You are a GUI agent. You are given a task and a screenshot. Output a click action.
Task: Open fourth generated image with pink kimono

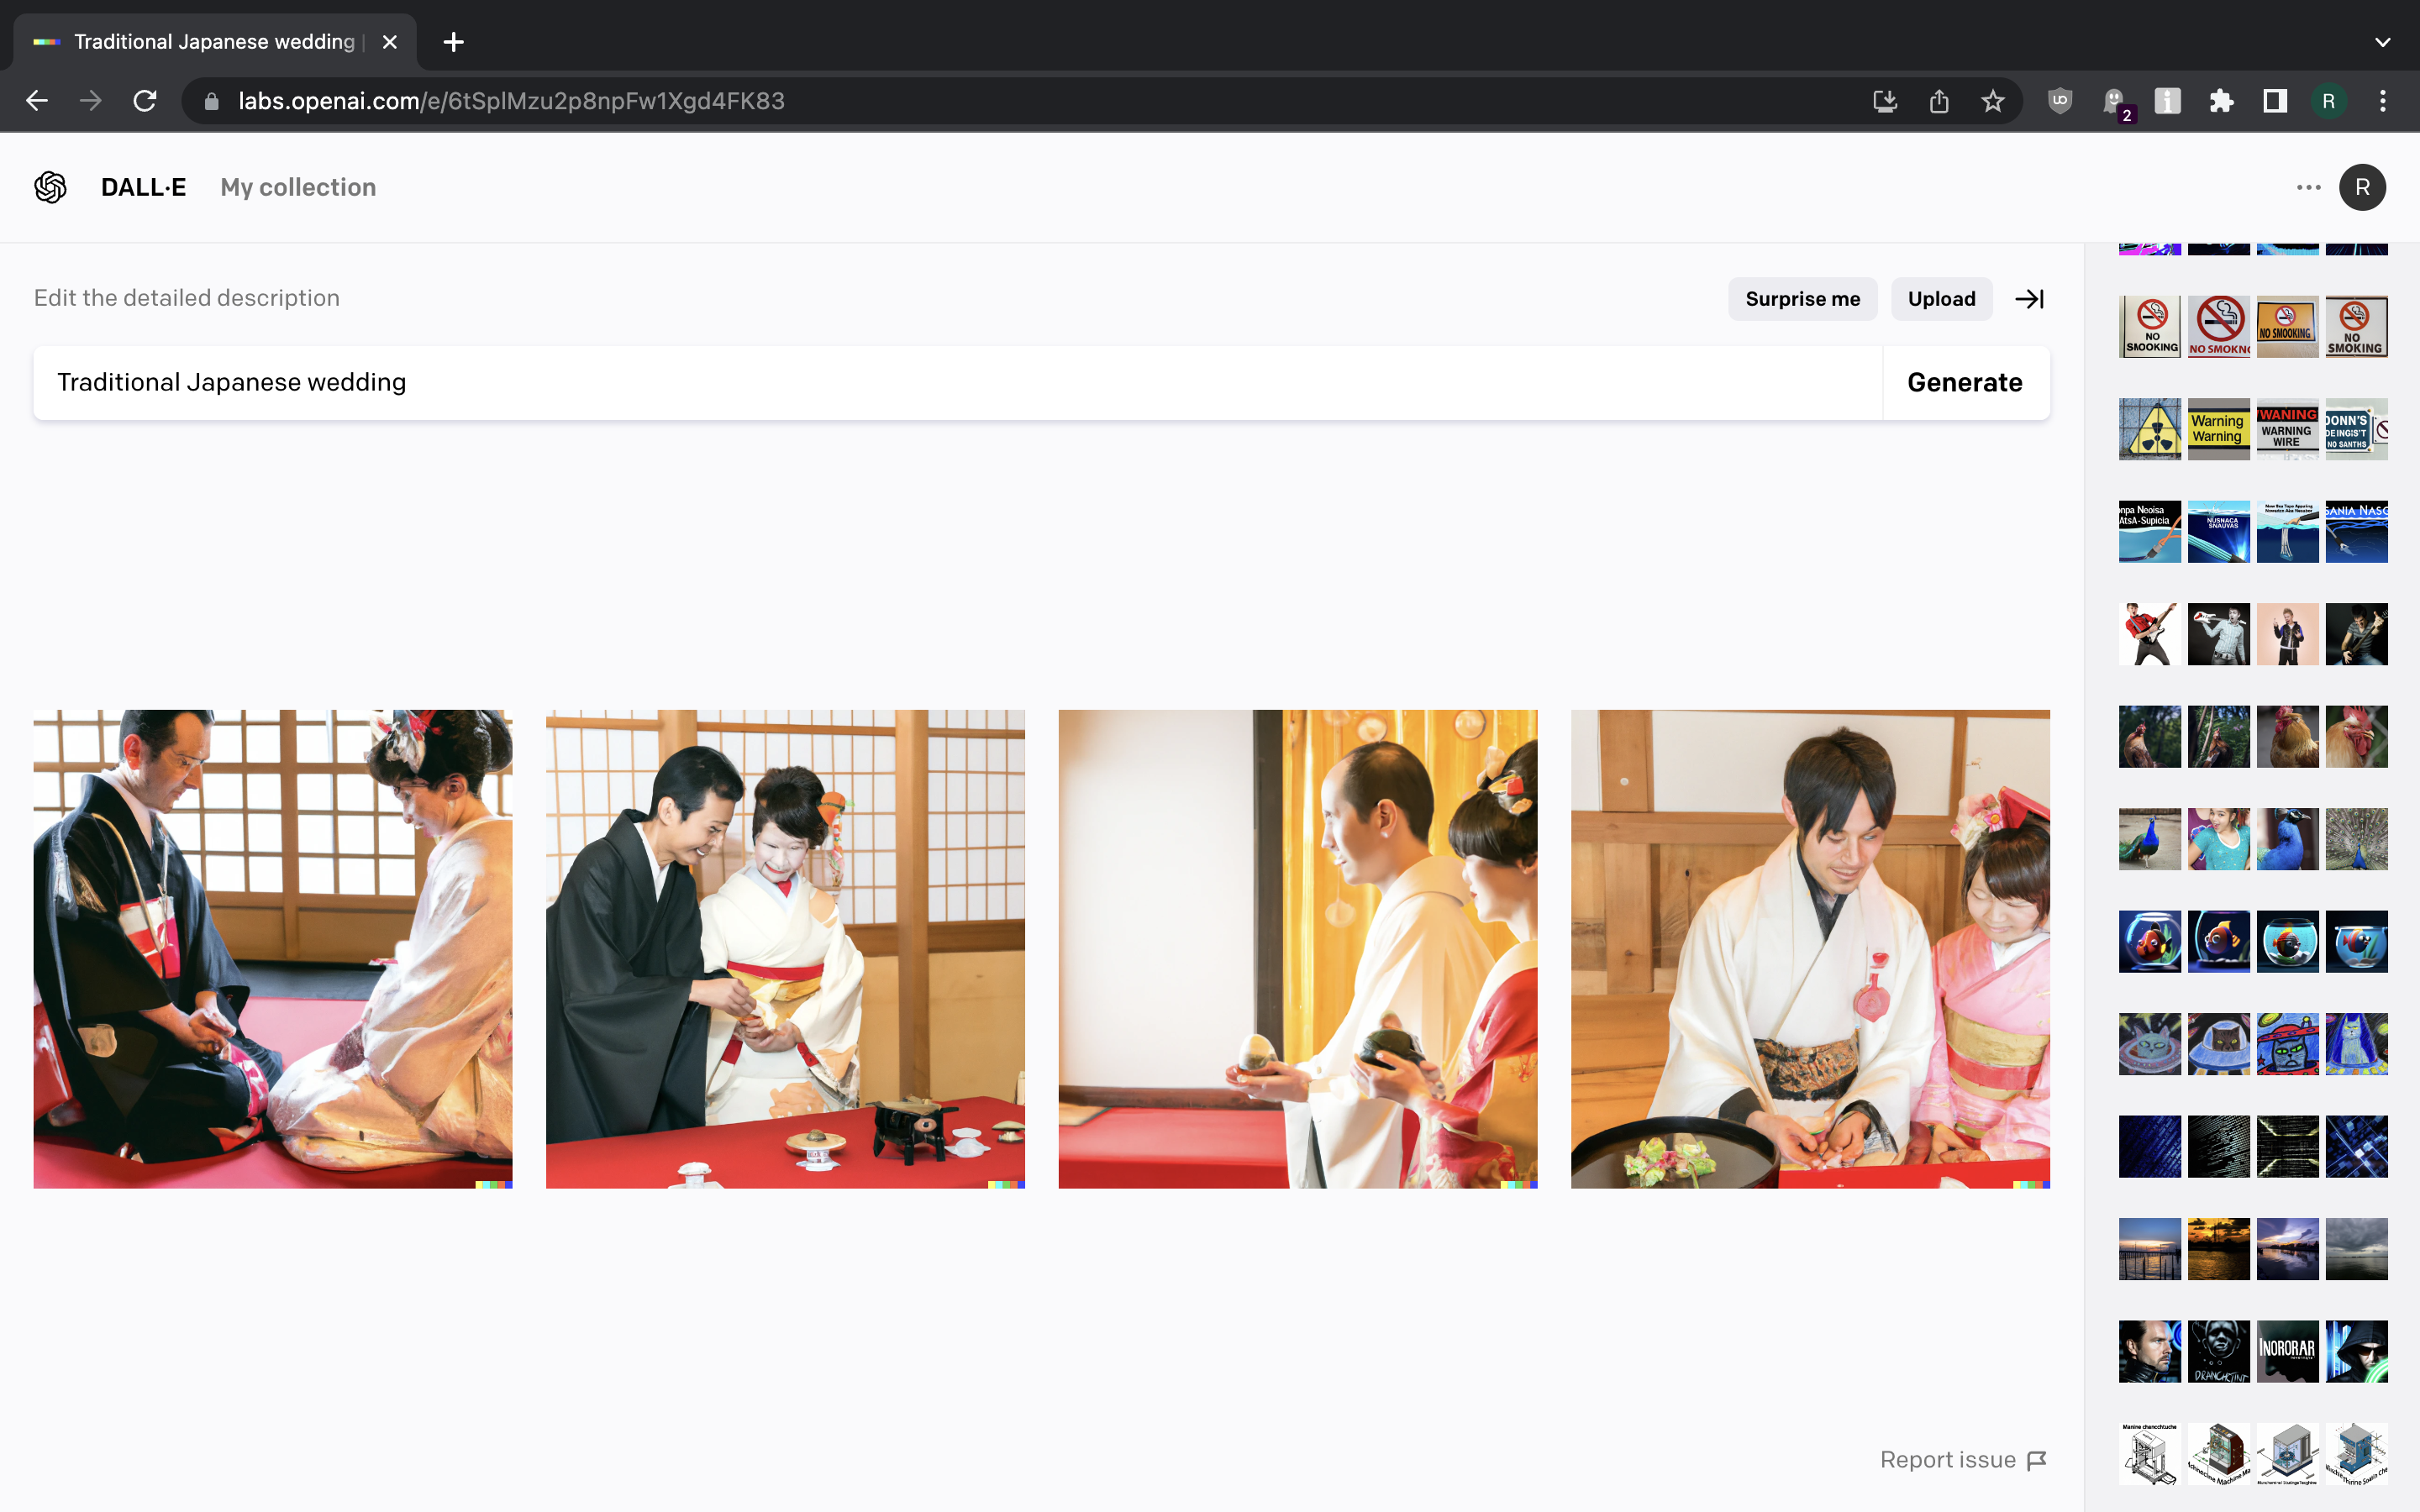pyautogui.click(x=1810, y=949)
